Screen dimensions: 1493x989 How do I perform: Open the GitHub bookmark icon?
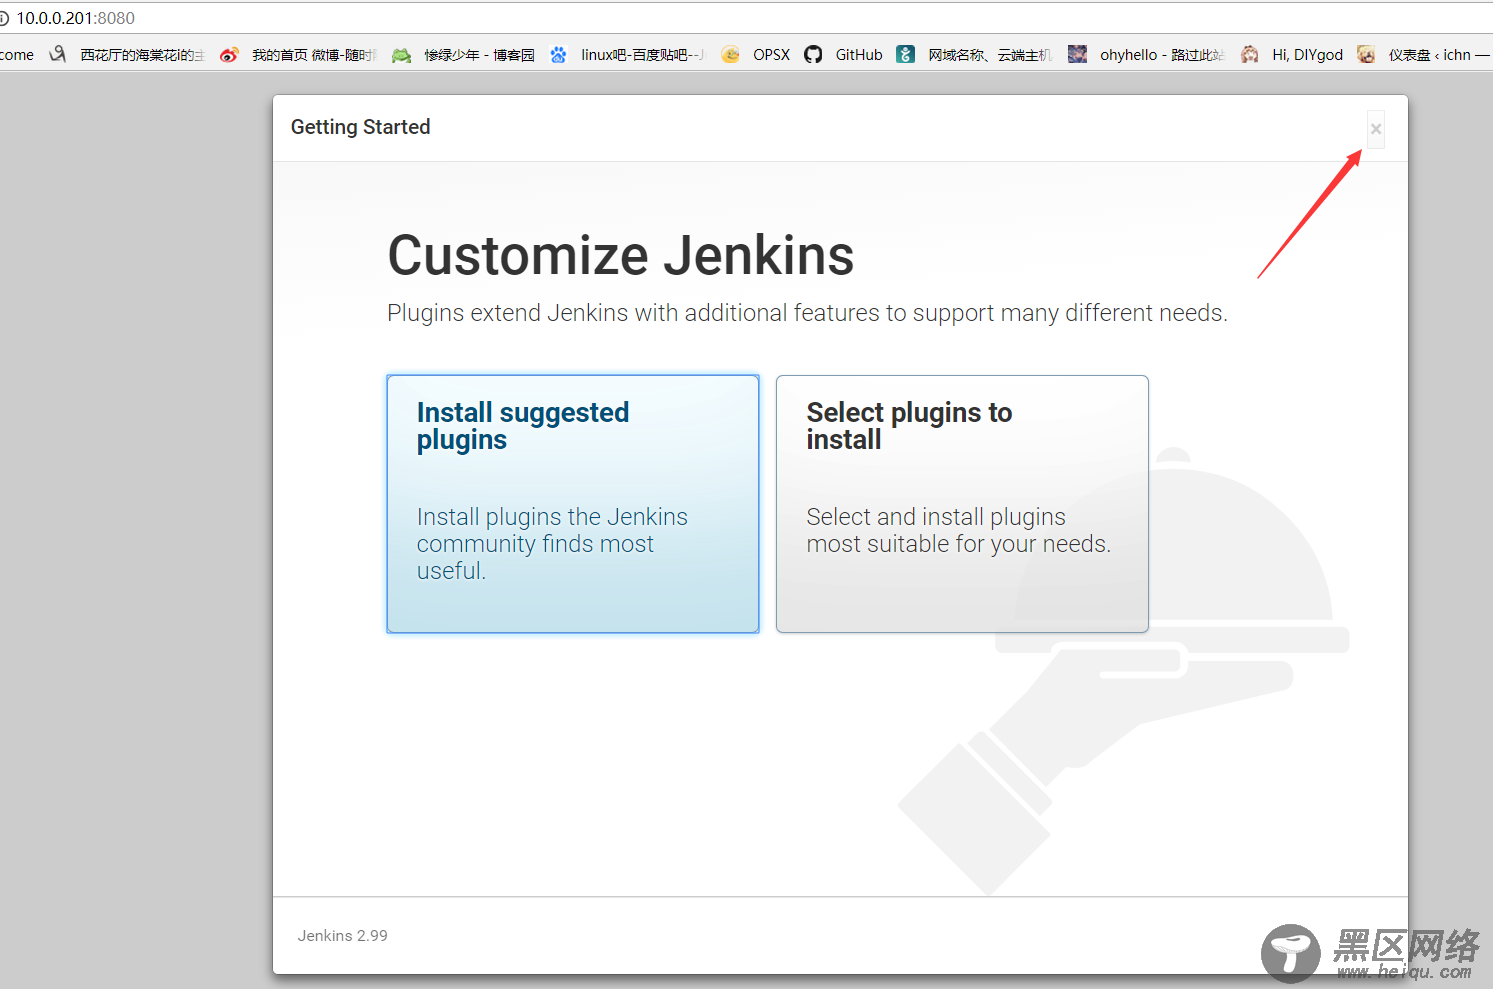[813, 55]
